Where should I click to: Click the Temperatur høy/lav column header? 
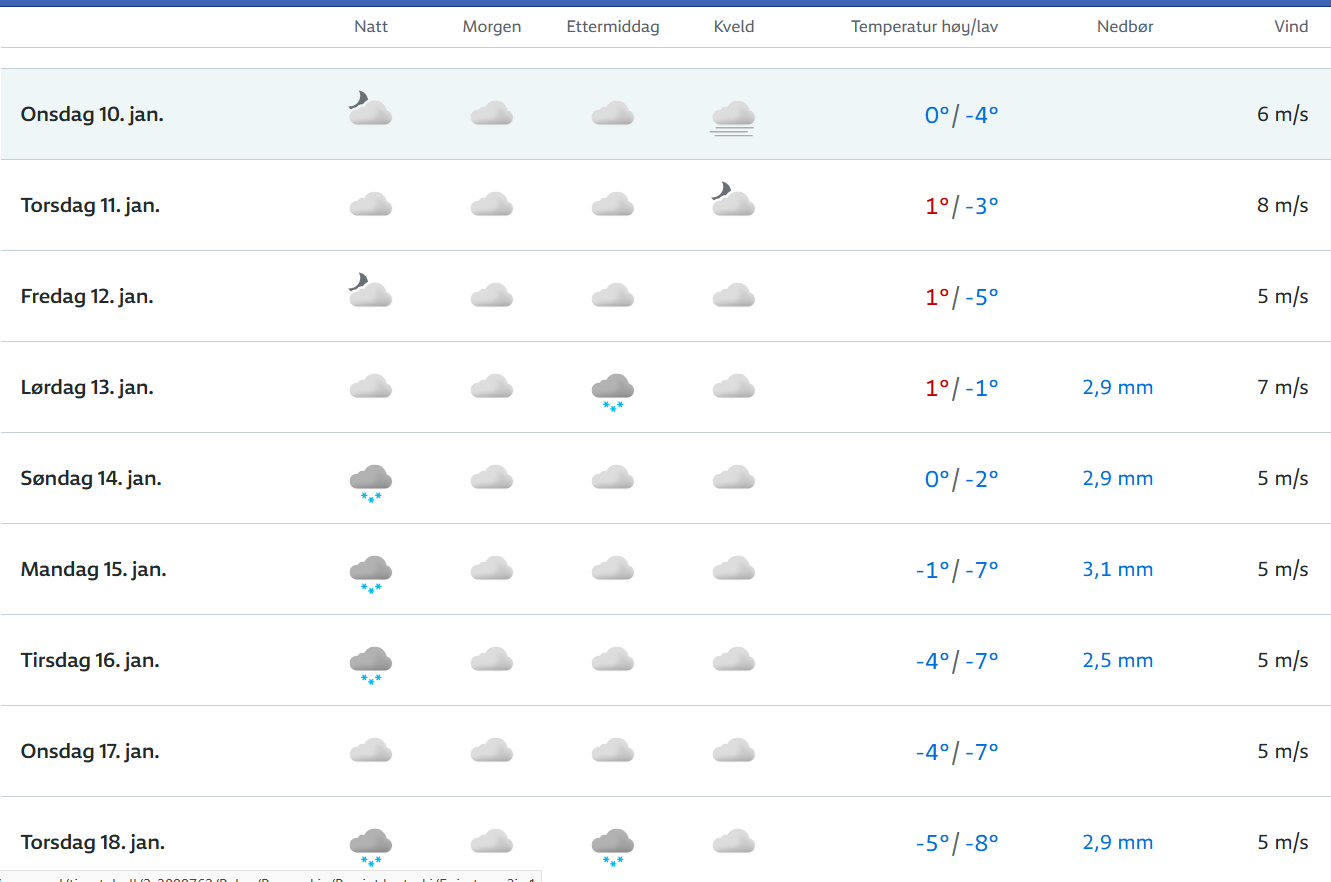[x=924, y=27]
